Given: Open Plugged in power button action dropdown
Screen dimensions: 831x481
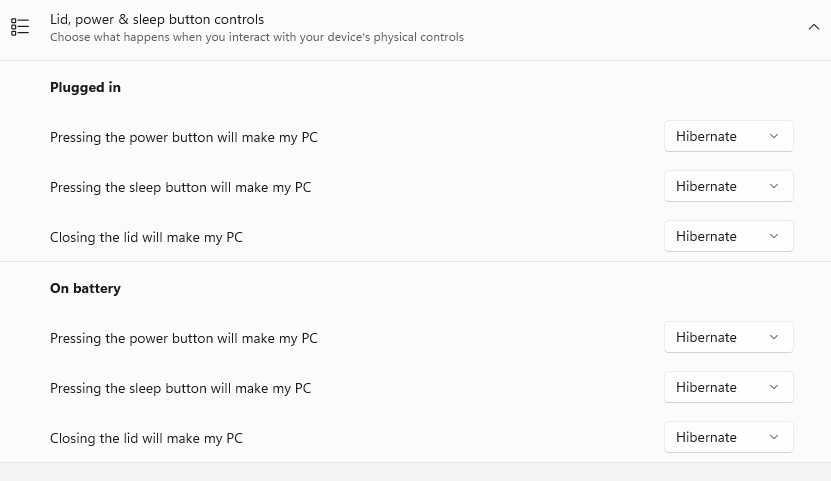Looking at the screenshot, I should click(729, 136).
